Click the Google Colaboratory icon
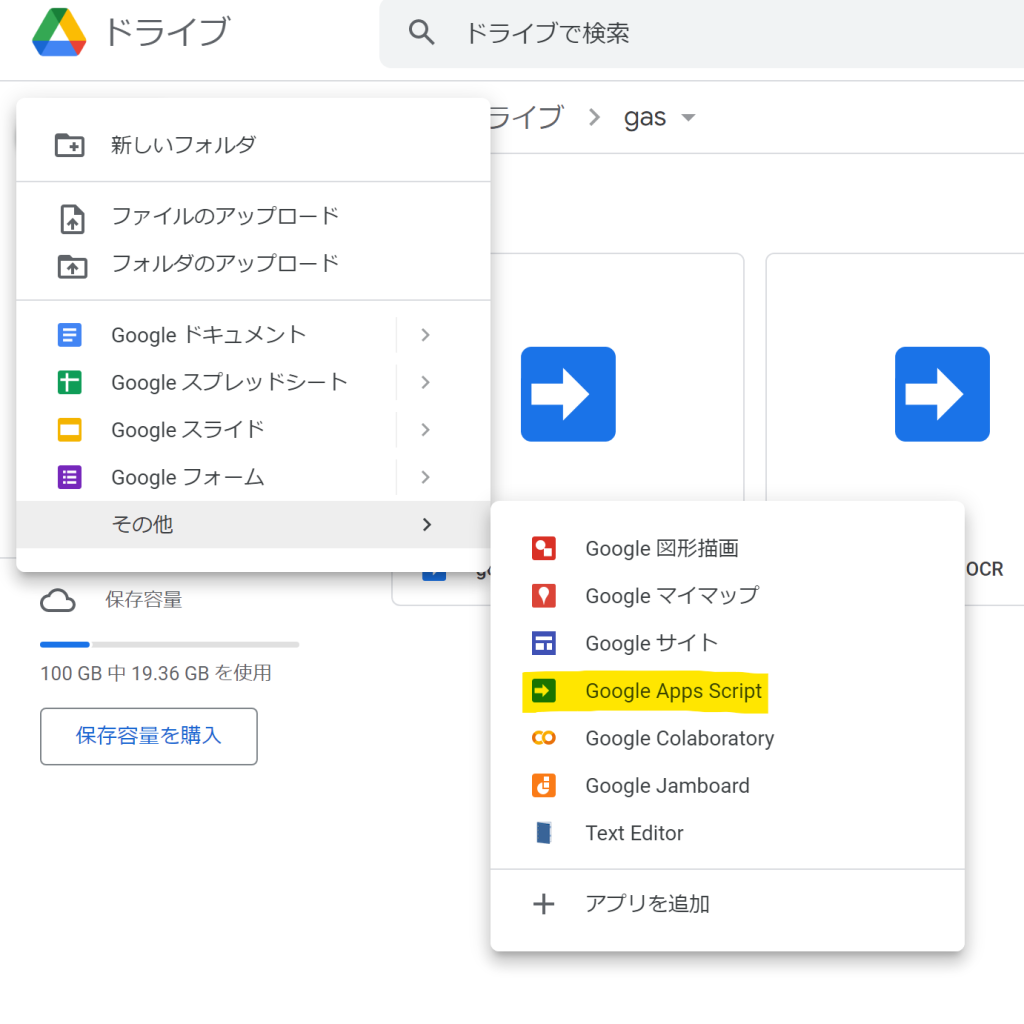 tap(543, 738)
